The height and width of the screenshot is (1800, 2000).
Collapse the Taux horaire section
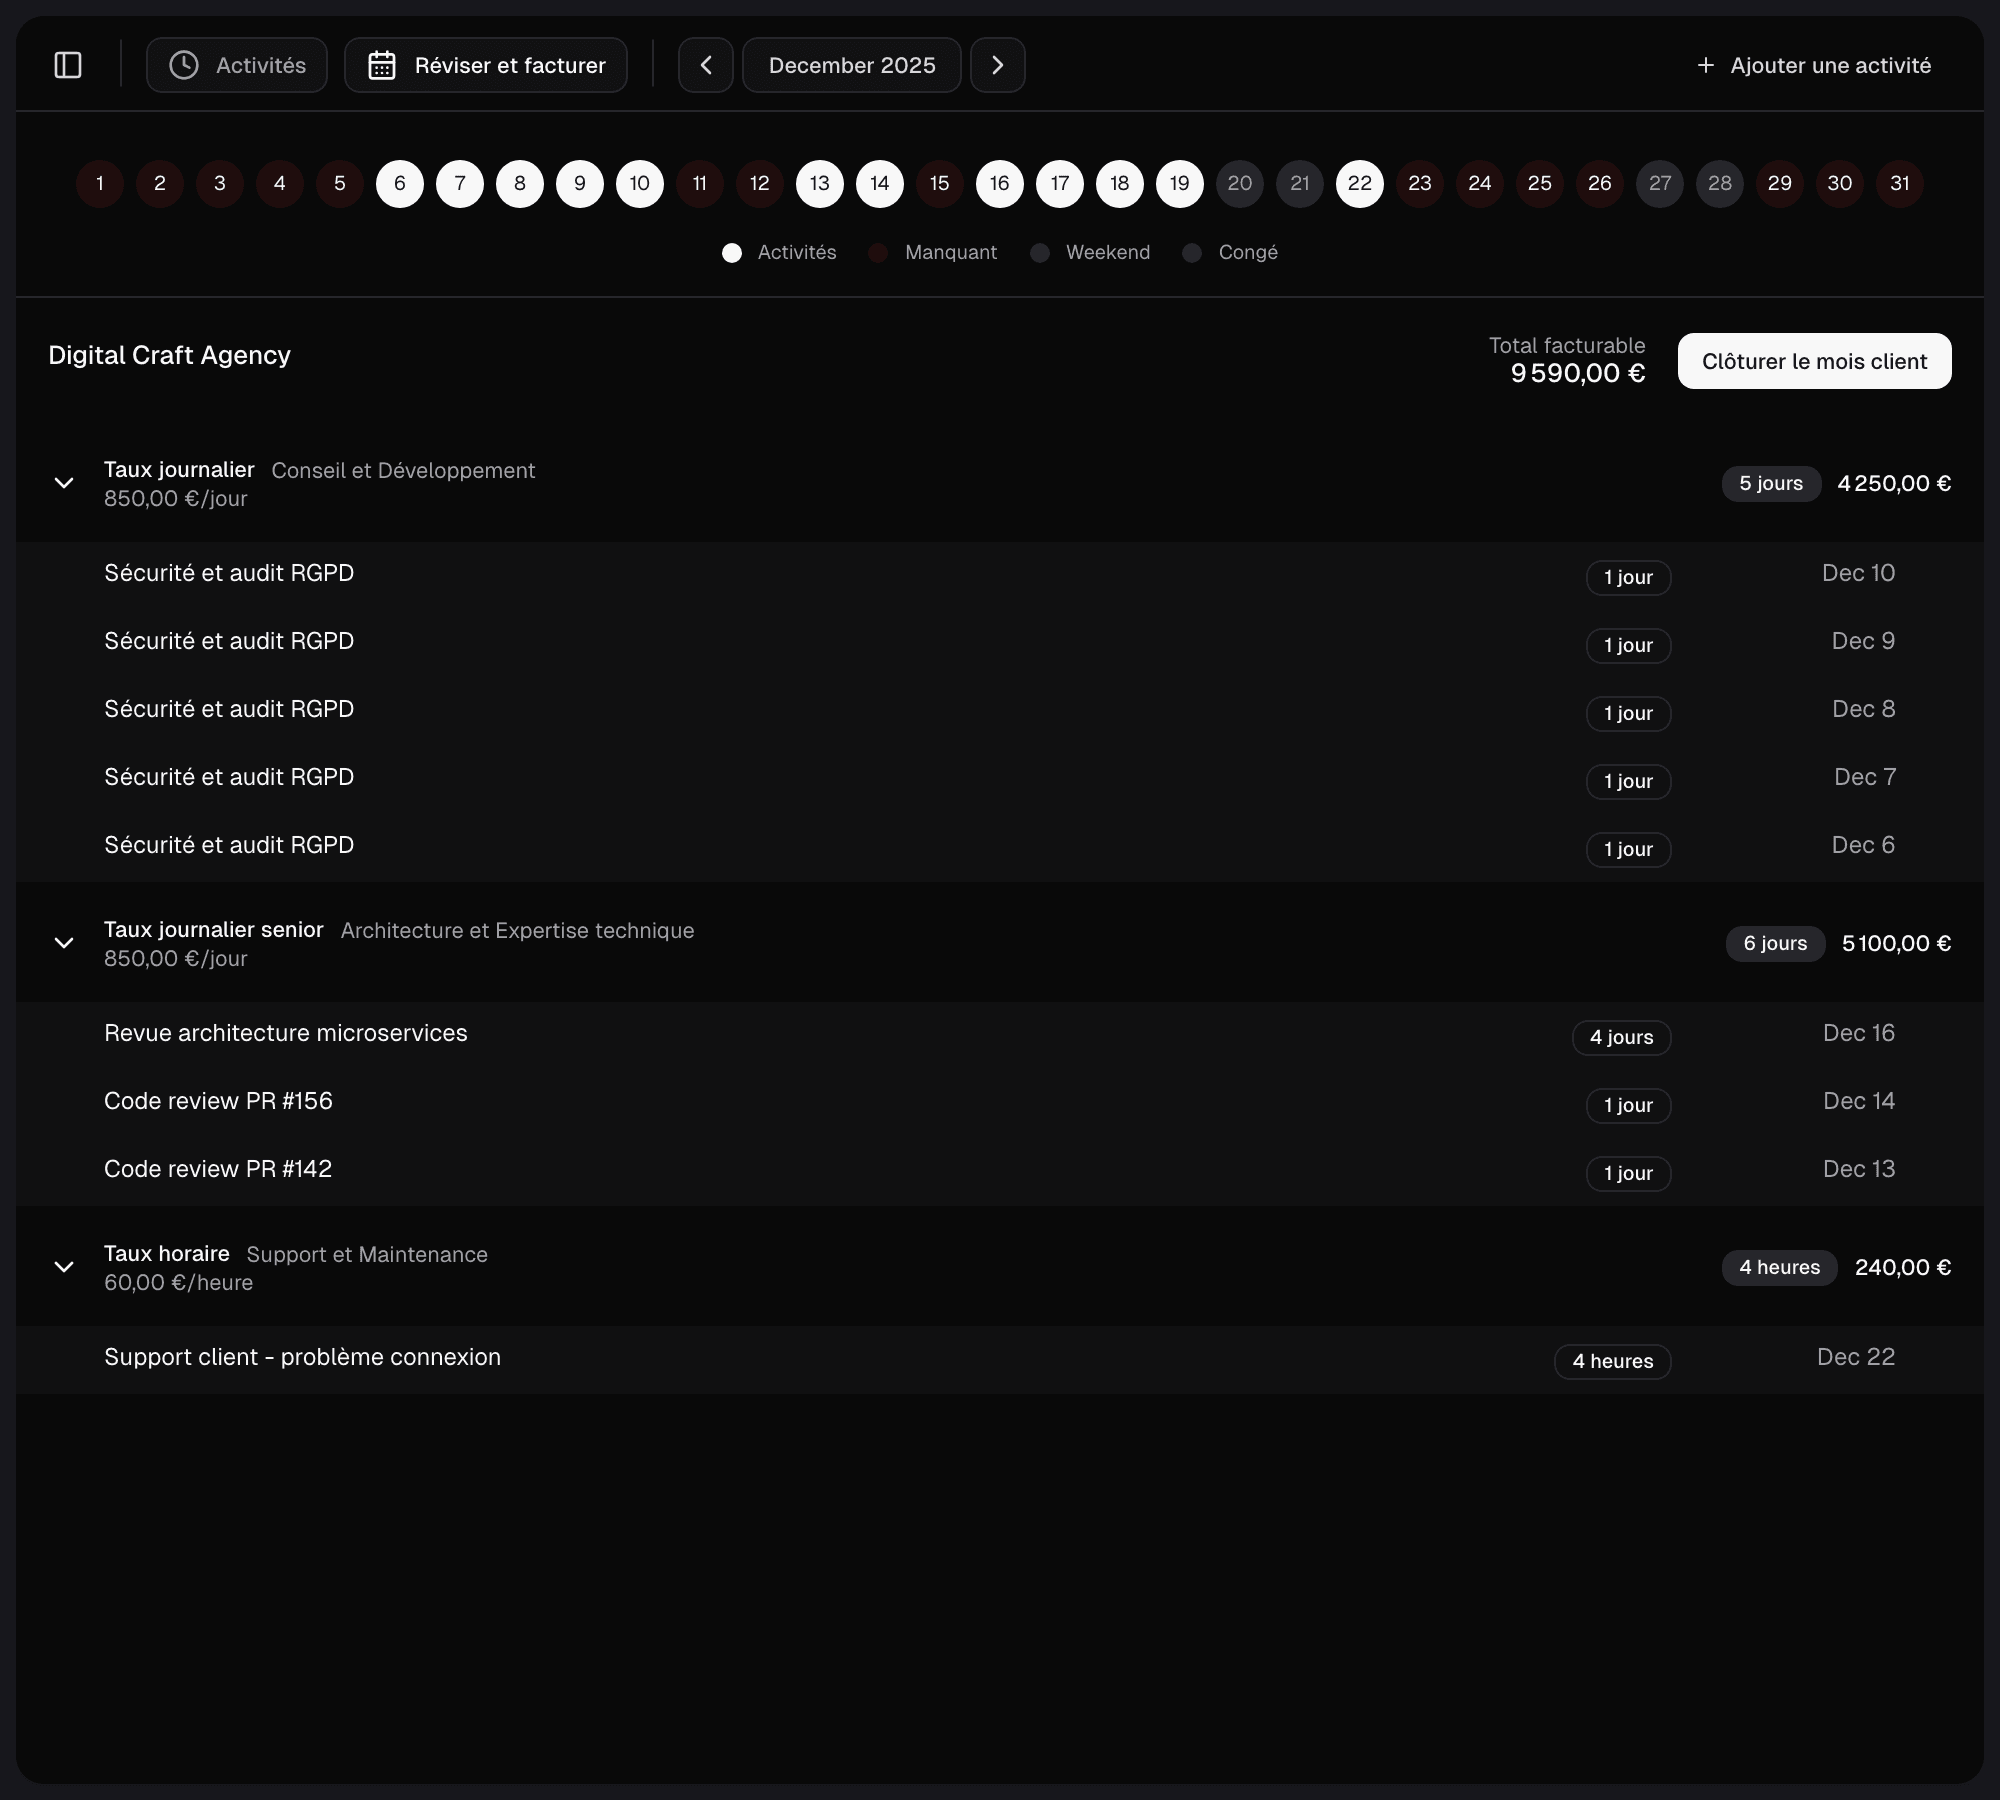[64, 1267]
